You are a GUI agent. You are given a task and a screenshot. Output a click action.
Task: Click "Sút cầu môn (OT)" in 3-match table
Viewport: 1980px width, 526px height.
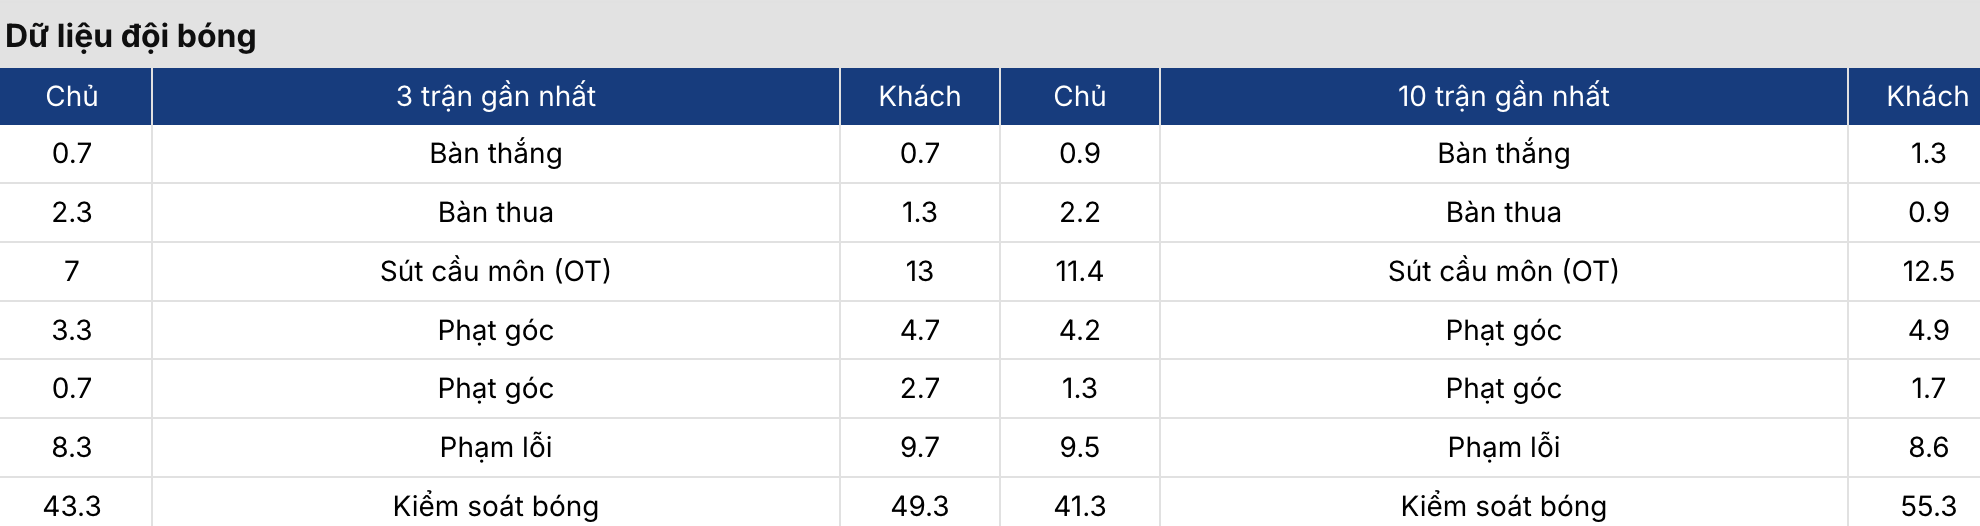[x=495, y=271]
